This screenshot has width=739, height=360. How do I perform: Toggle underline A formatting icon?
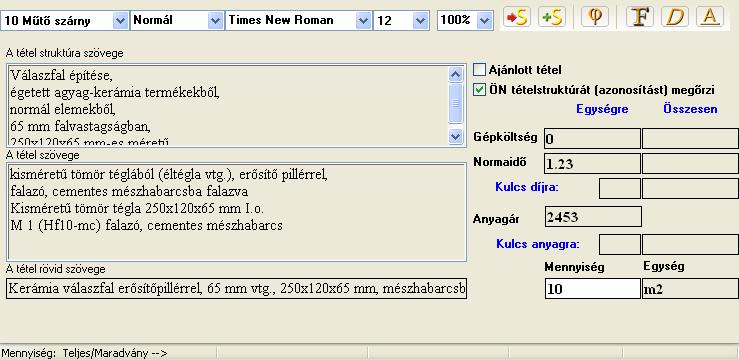click(x=710, y=17)
